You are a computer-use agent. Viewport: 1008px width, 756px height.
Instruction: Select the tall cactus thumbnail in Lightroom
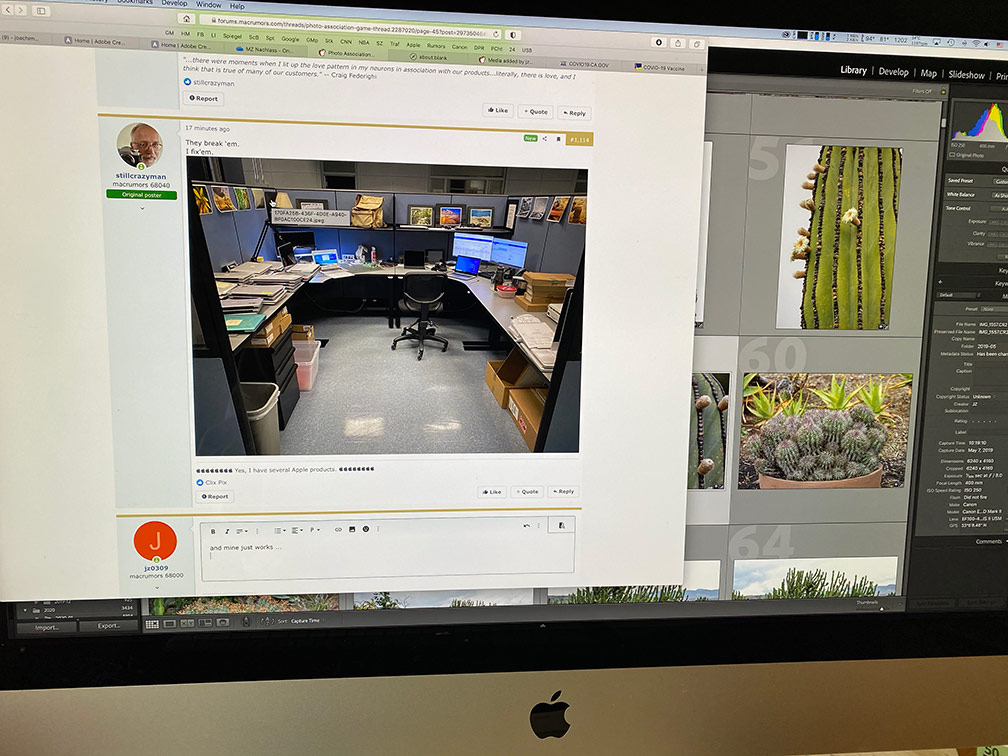838,237
